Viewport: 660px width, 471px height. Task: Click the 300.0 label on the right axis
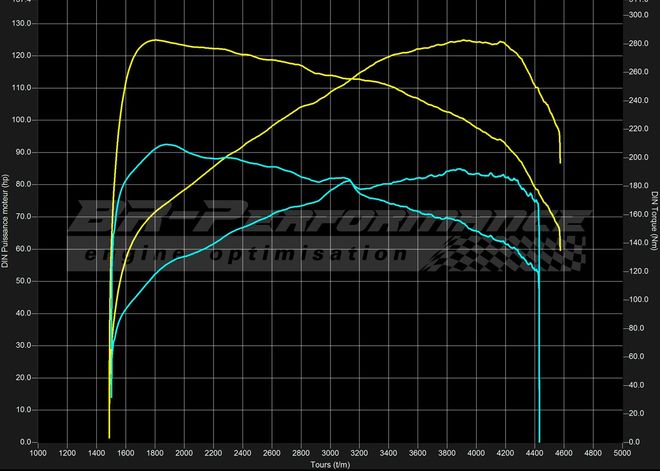pos(636,16)
